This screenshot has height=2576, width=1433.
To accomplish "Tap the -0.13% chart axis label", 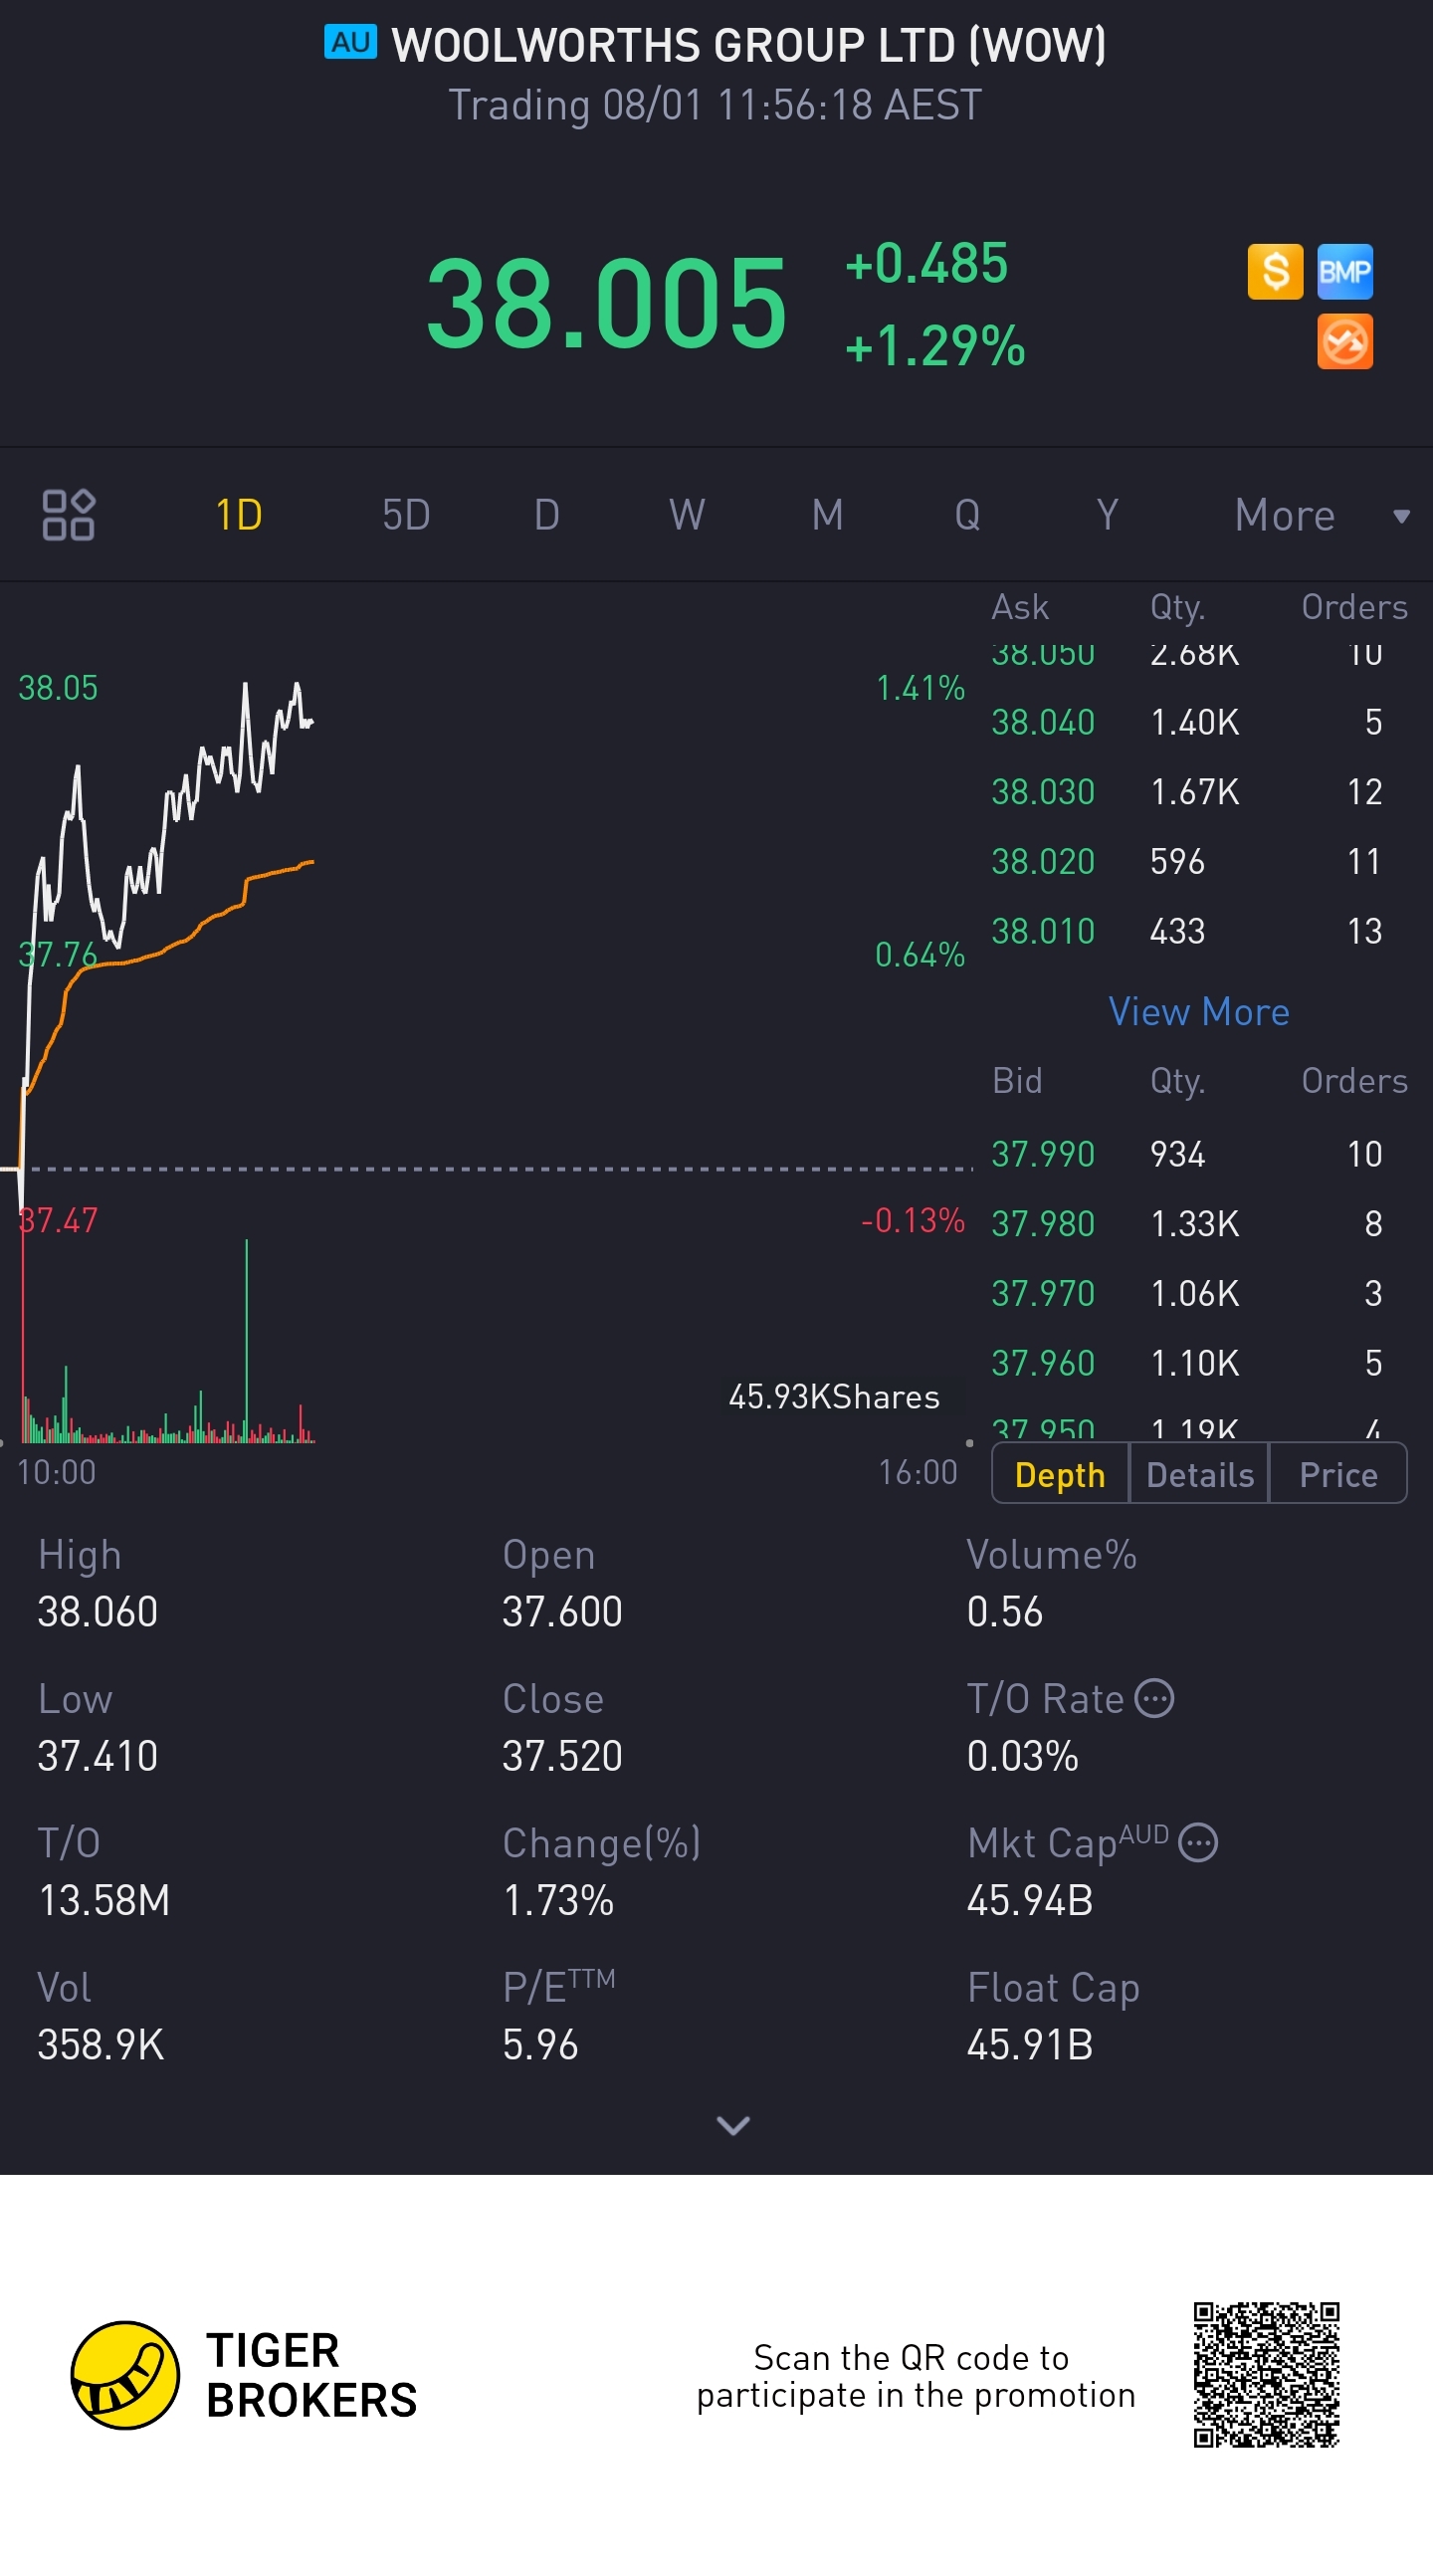I will (x=913, y=1220).
